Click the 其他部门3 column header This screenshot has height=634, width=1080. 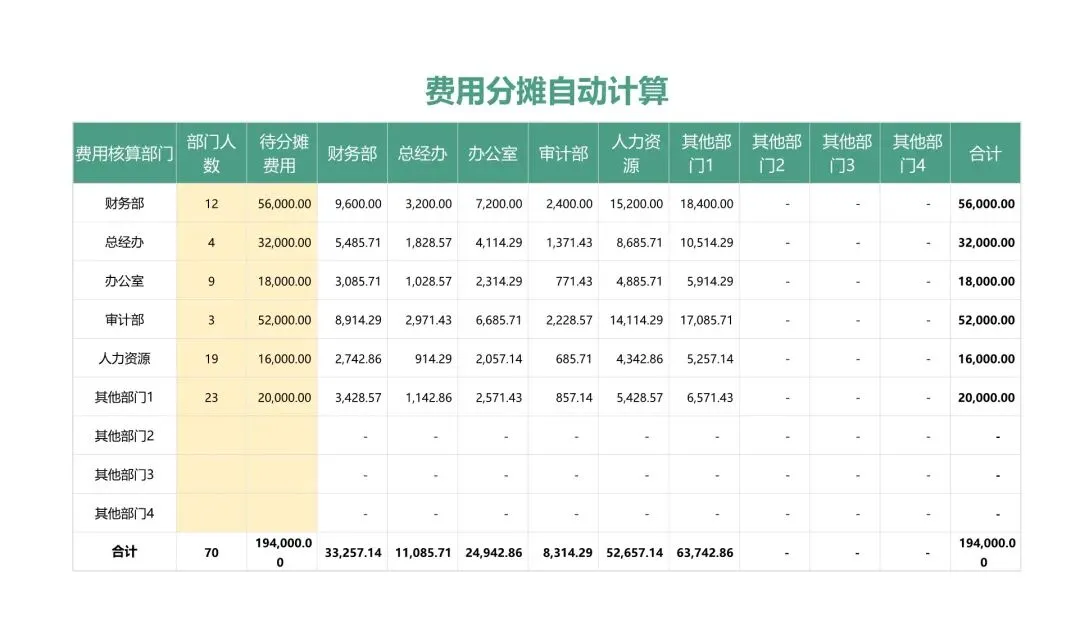point(844,153)
